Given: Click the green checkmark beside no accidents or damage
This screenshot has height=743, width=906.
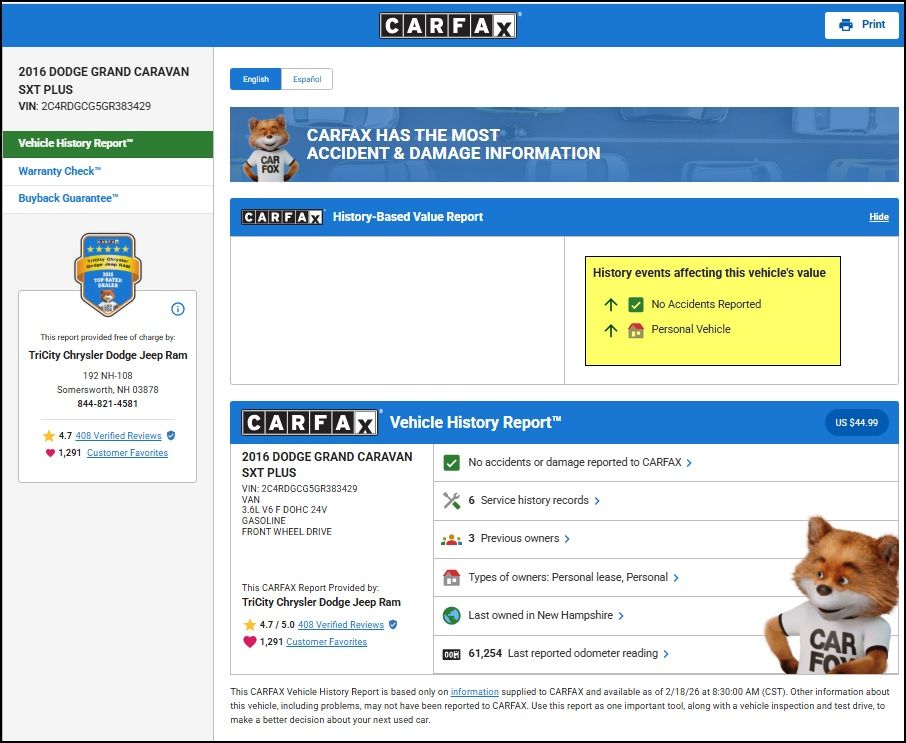Looking at the screenshot, I should pos(451,463).
